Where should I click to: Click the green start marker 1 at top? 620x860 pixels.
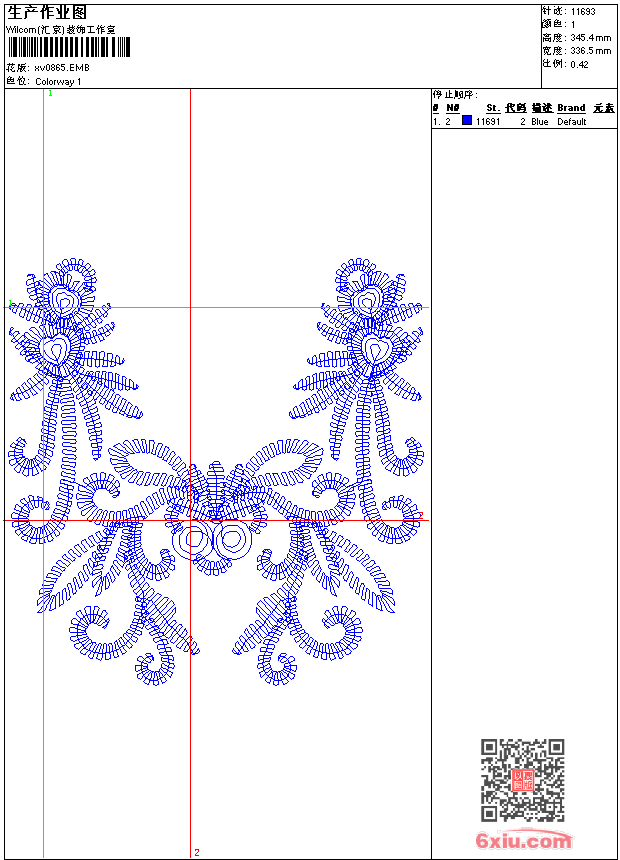click(50, 92)
